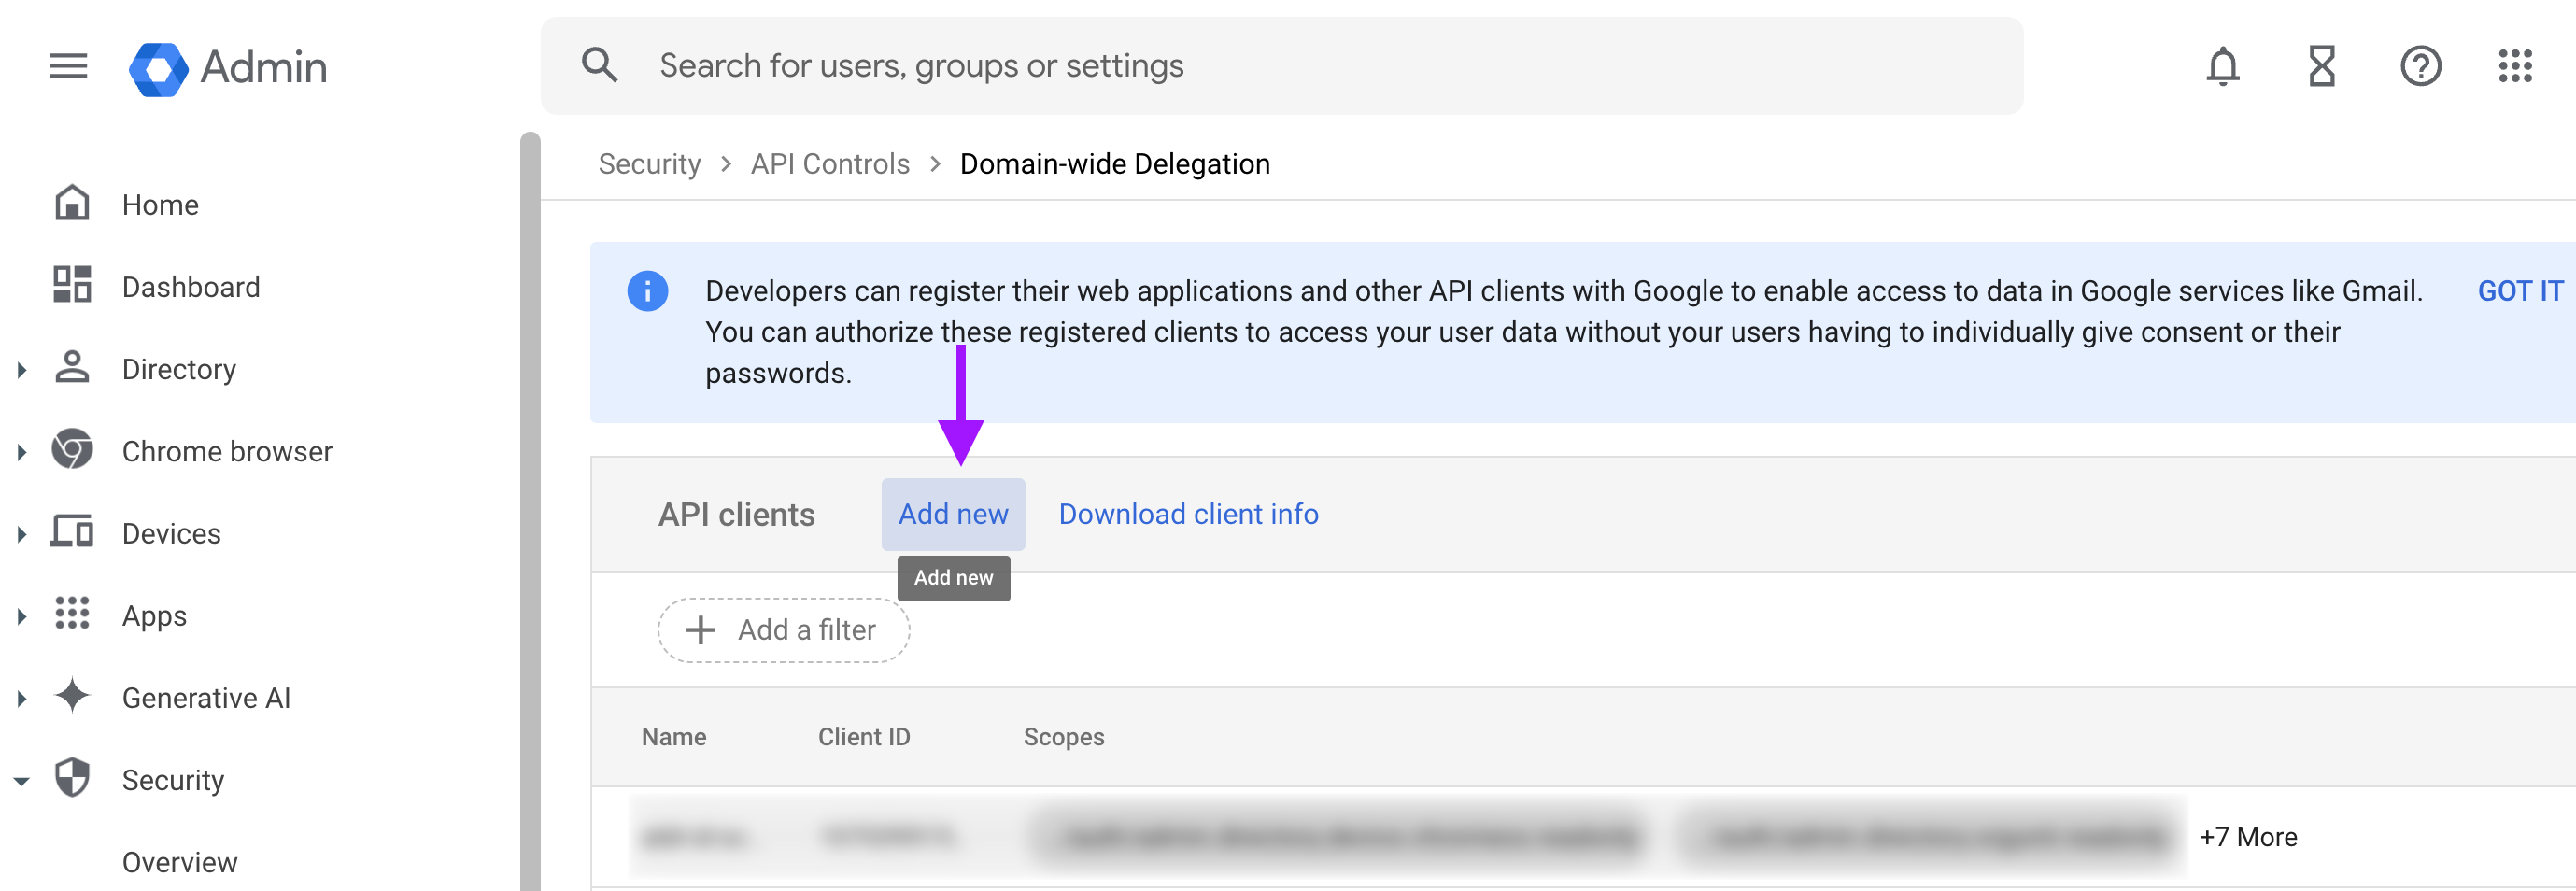Open Dashboard in sidebar

click(x=190, y=287)
